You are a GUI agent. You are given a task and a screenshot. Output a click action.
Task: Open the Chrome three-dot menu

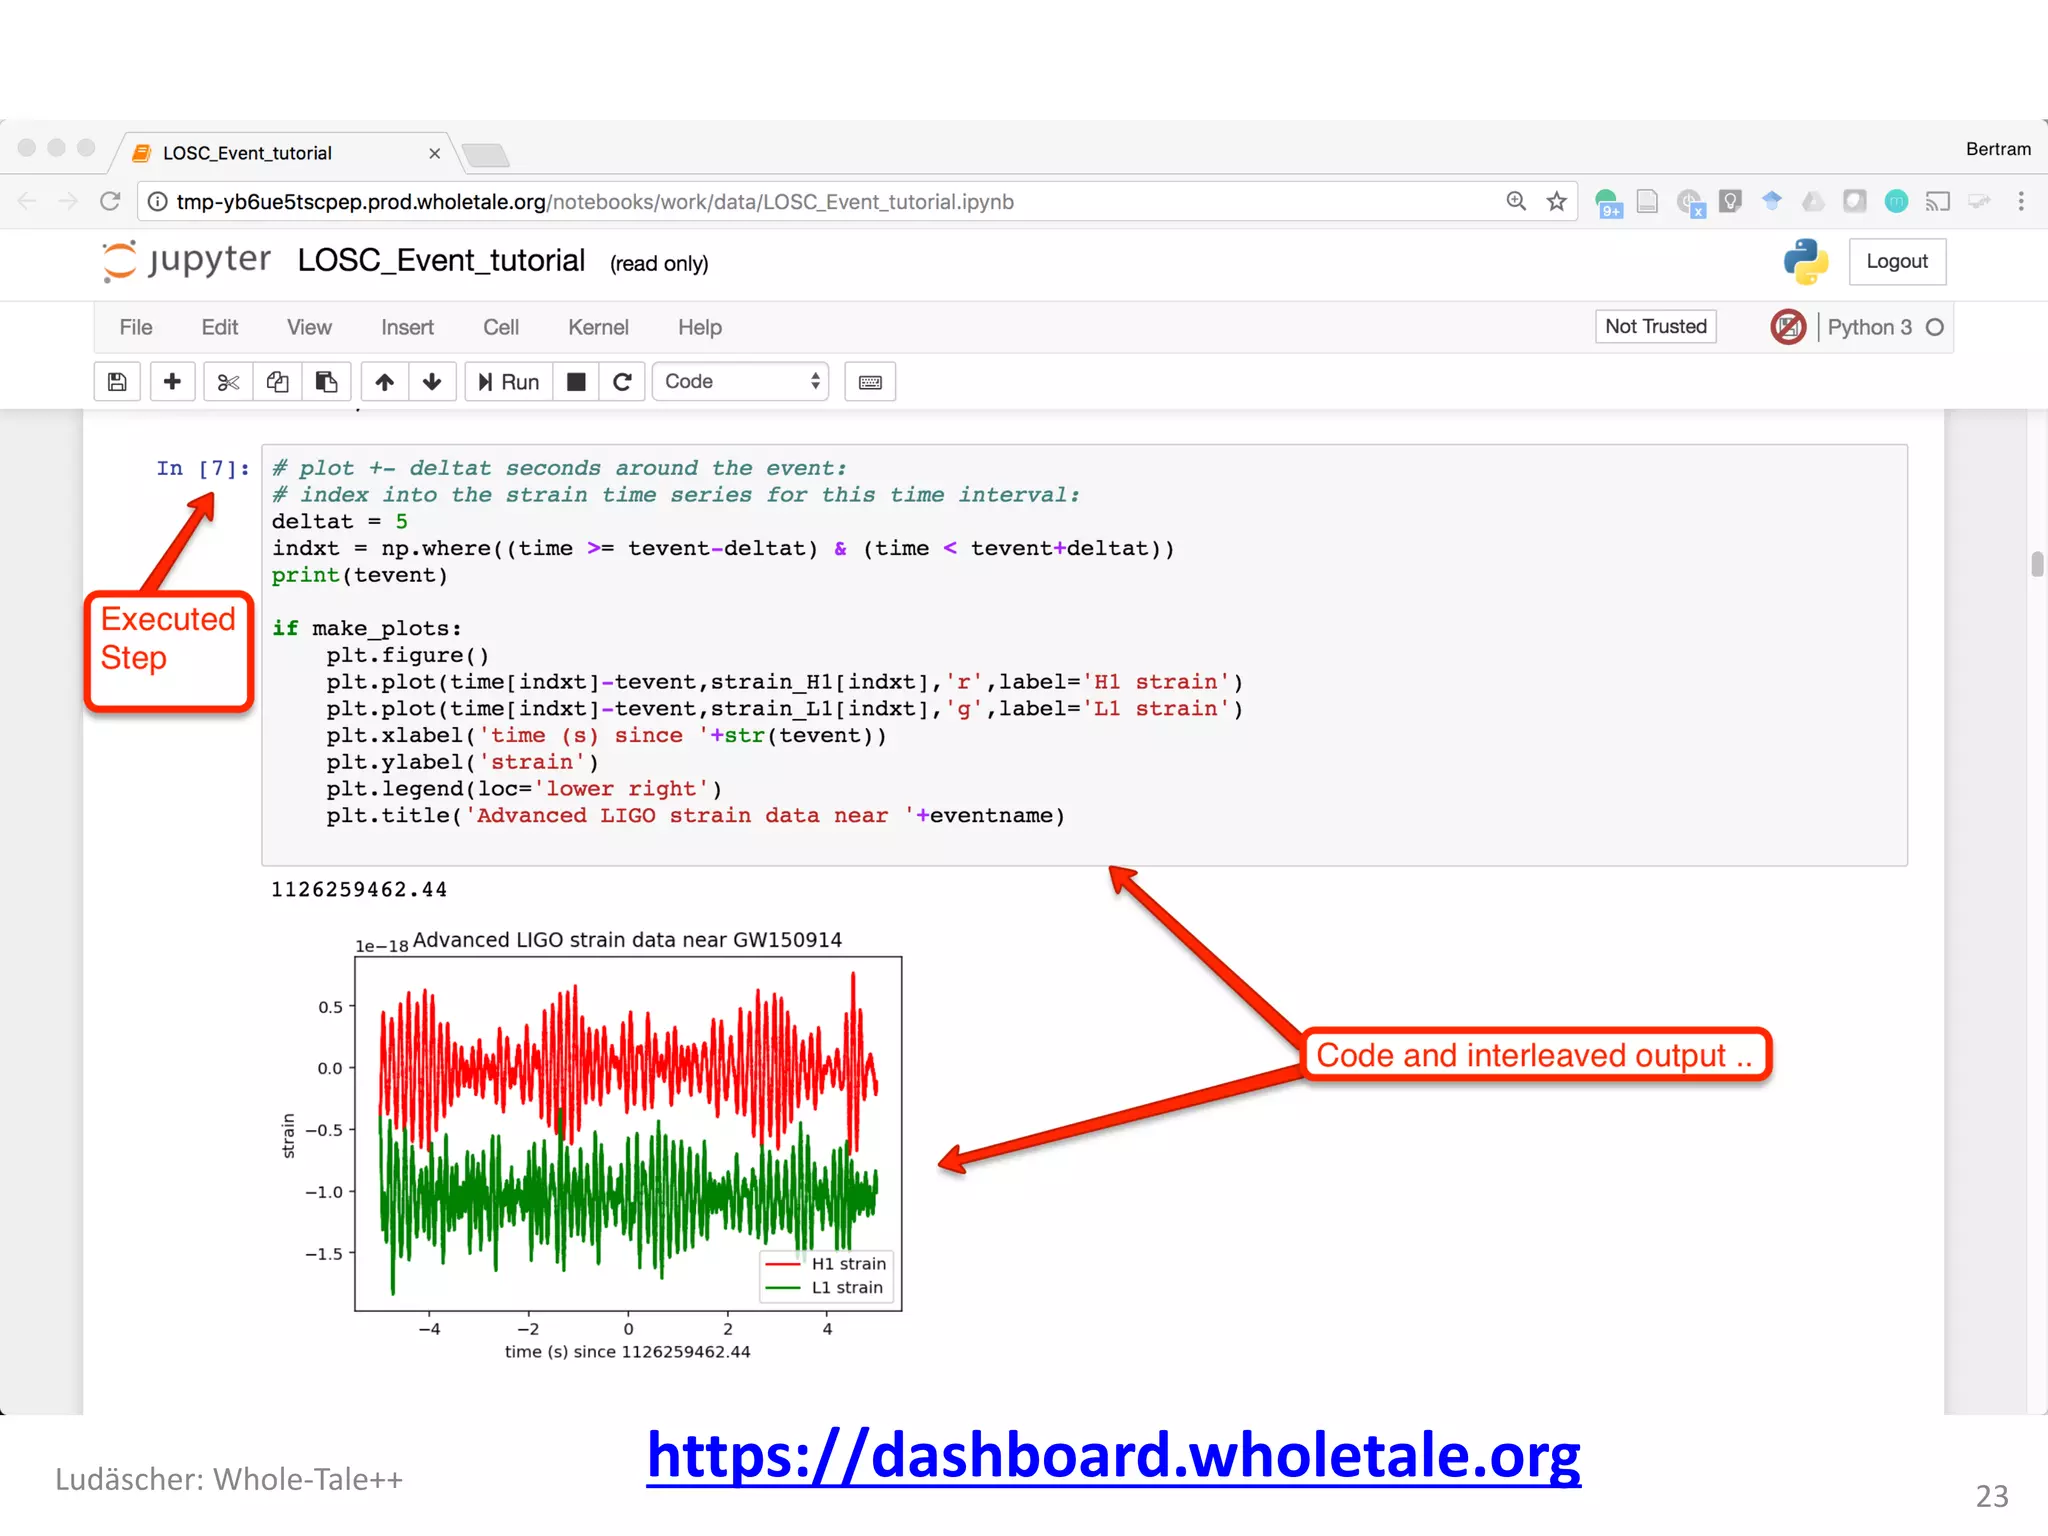(2021, 201)
